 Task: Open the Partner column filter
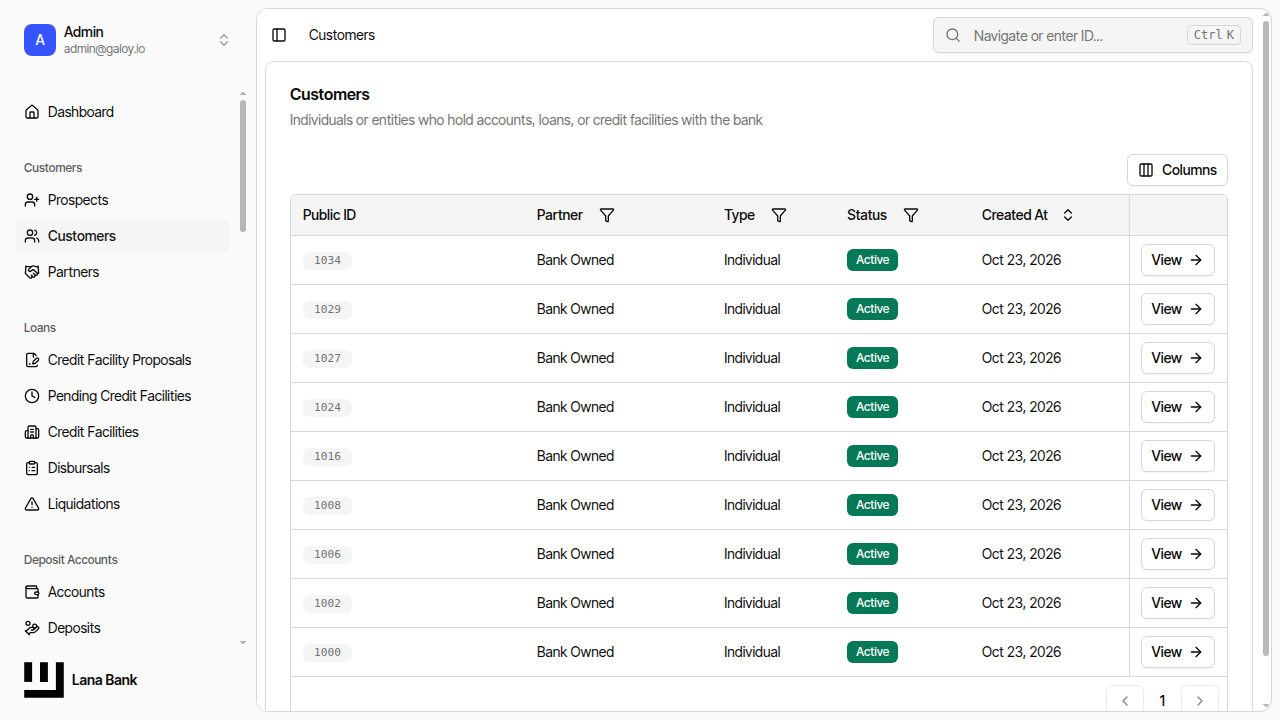[x=607, y=215]
